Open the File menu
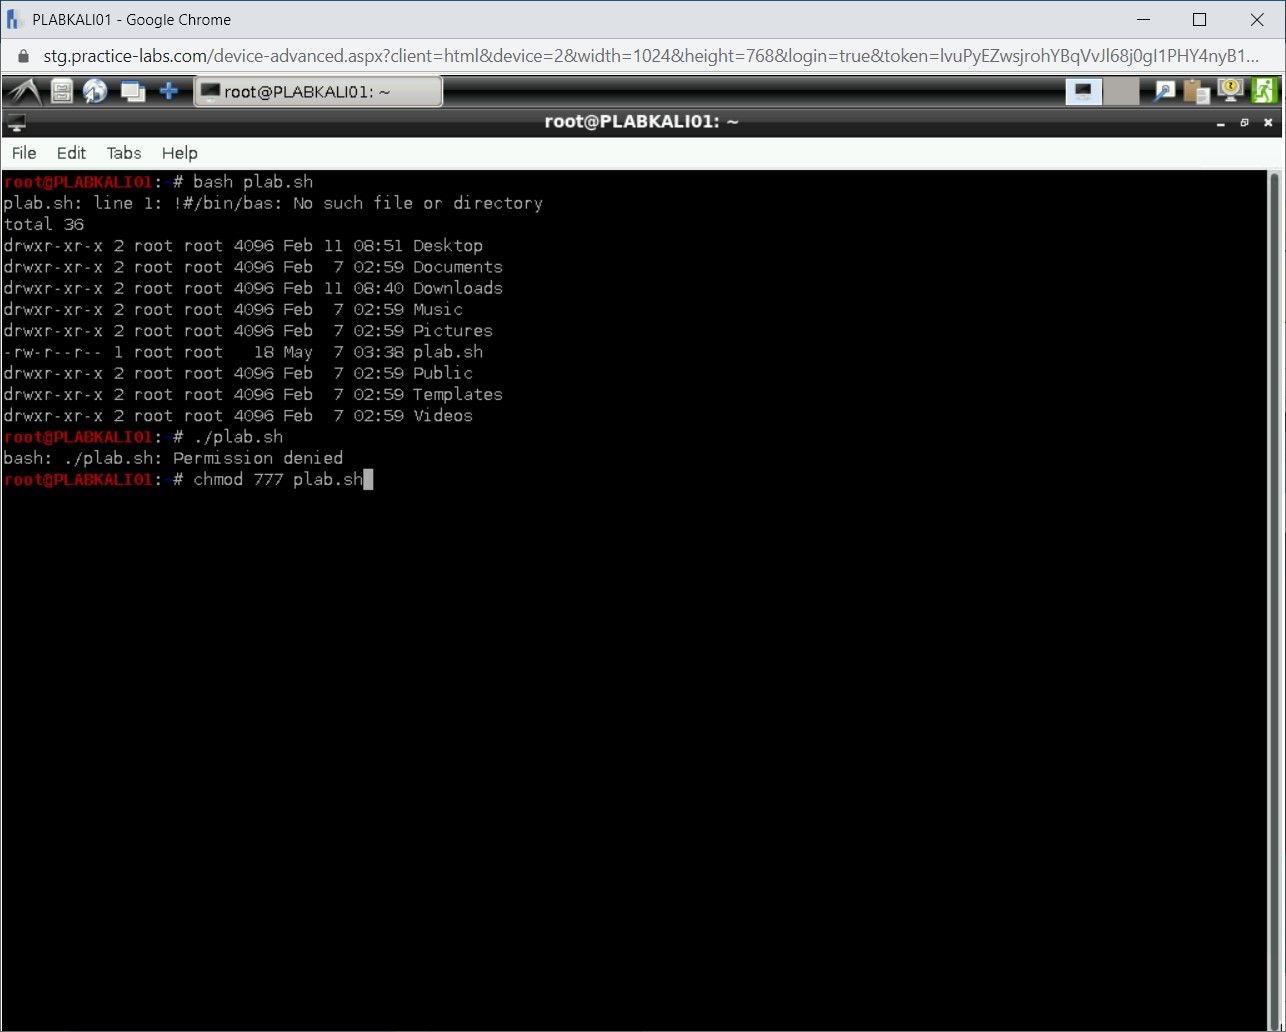The height and width of the screenshot is (1032, 1286). click(x=24, y=153)
